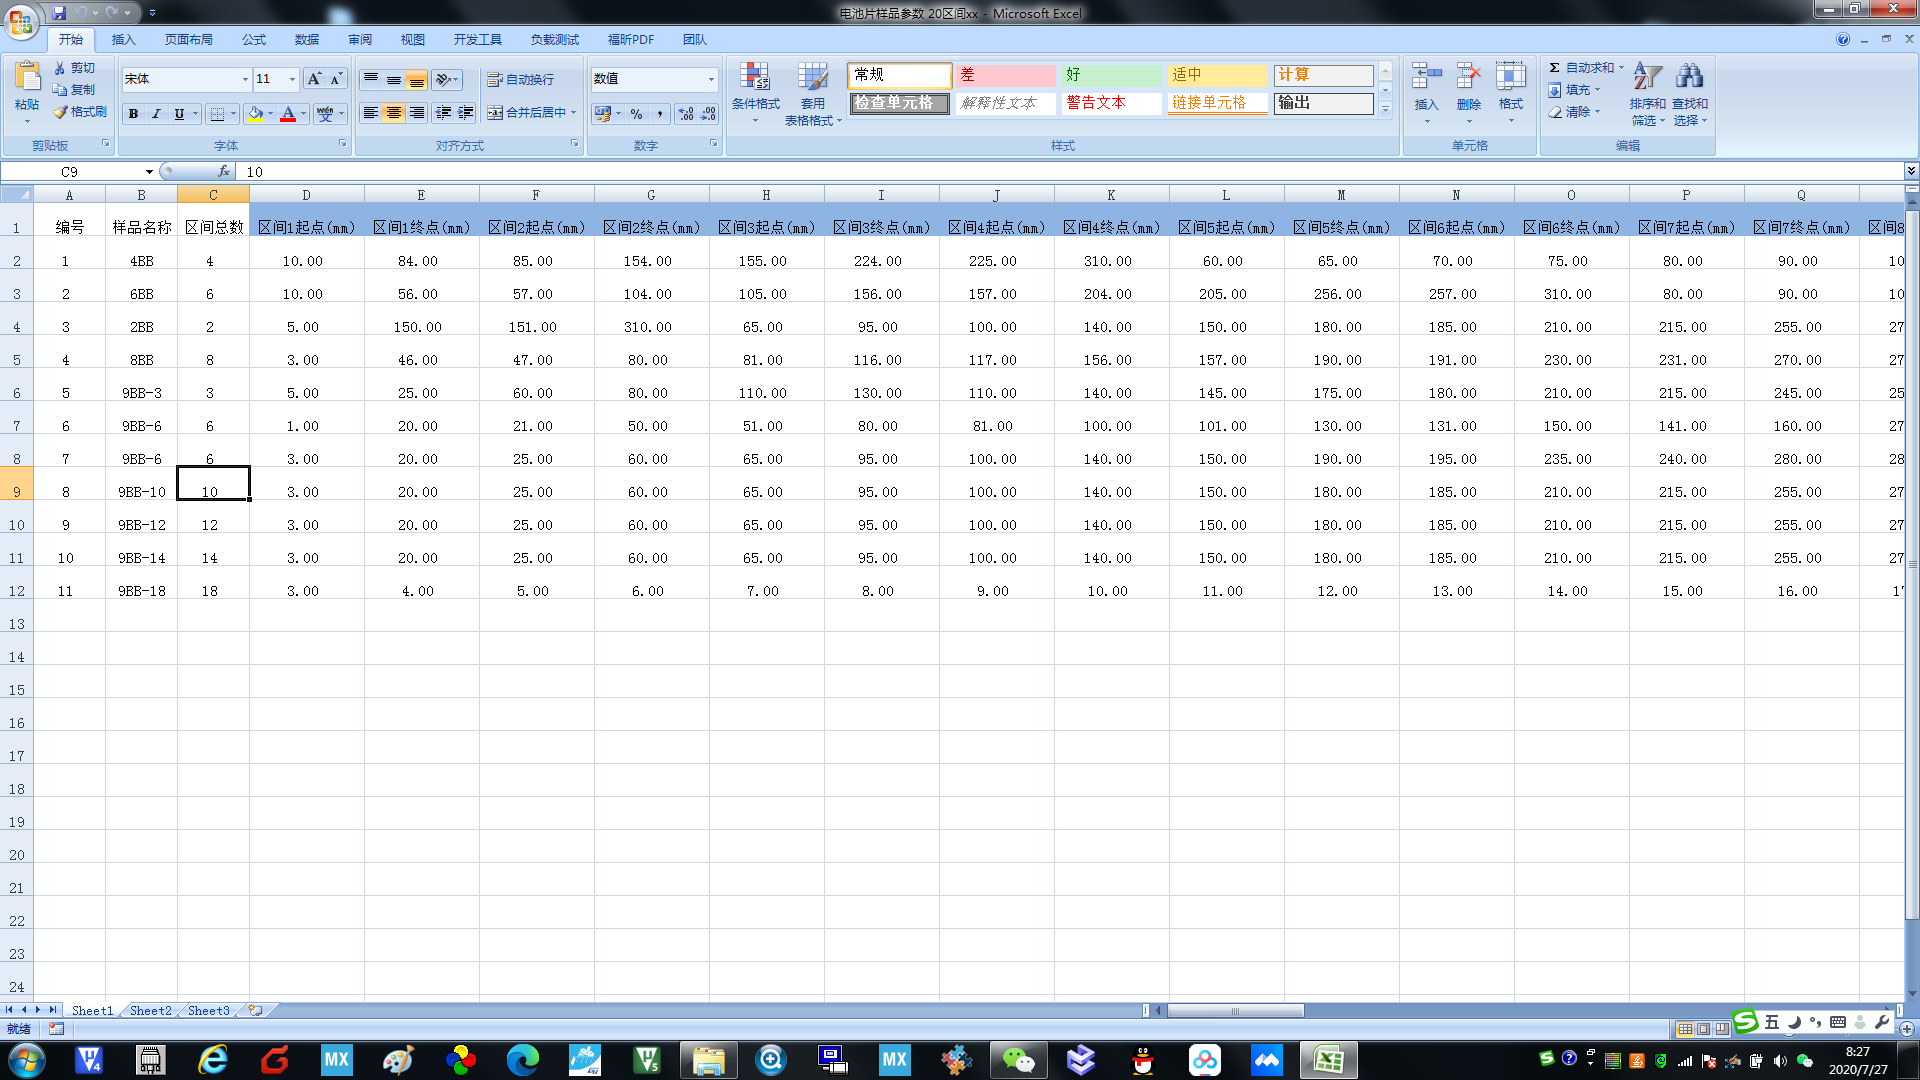Toggle align text right
This screenshot has width=1920, height=1080.
[x=417, y=113]
